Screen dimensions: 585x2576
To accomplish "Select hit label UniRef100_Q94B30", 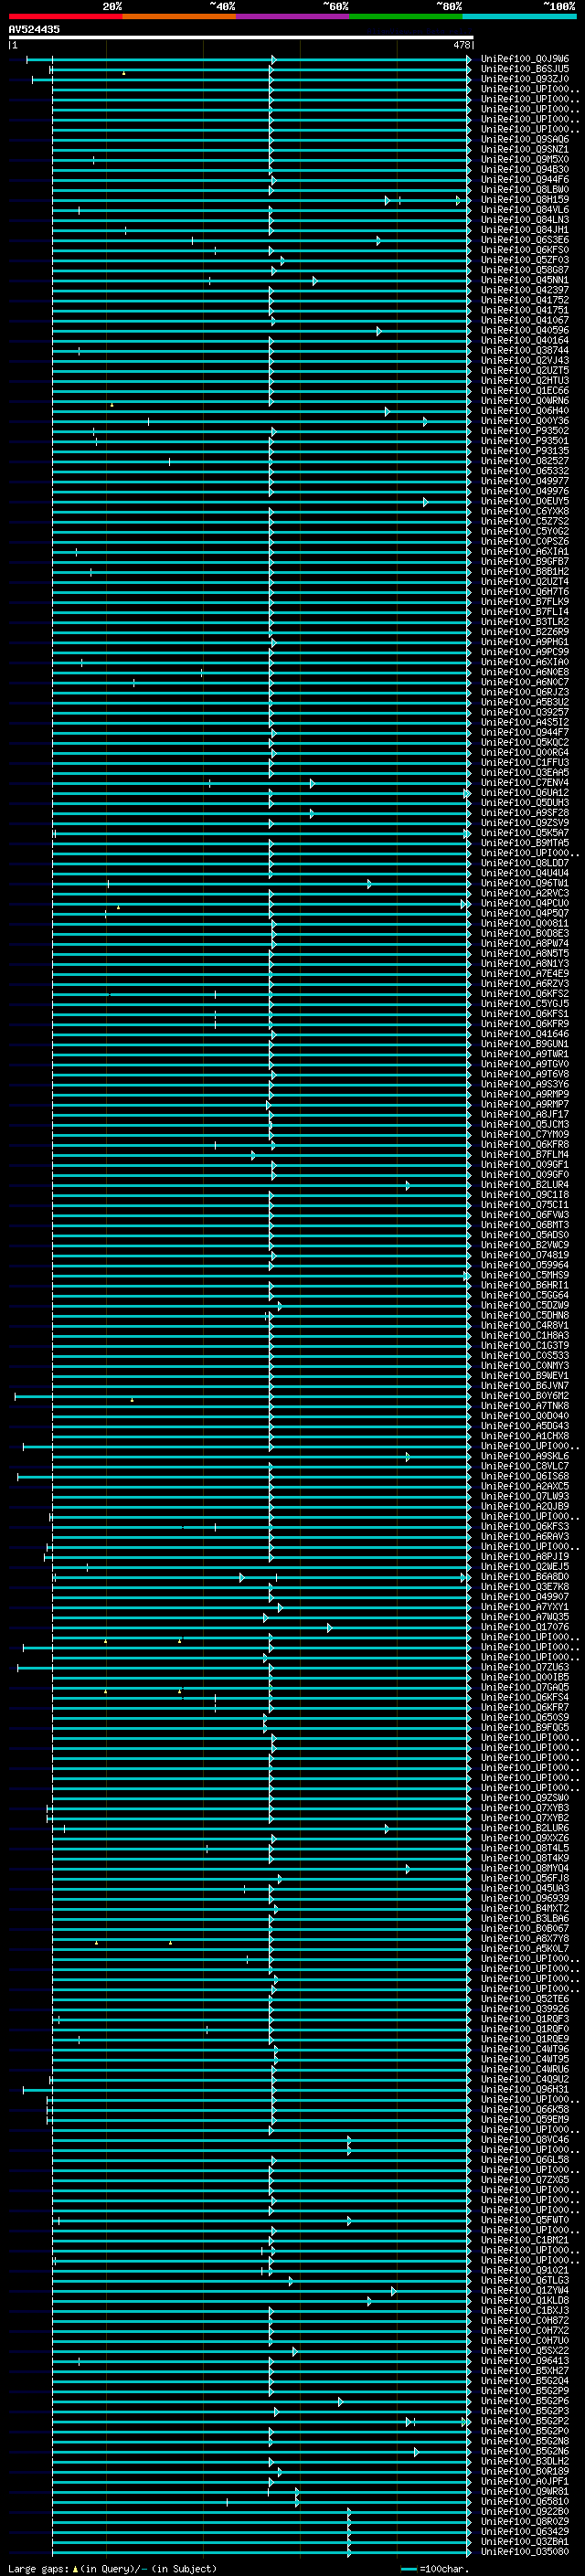I will [525, 170].
